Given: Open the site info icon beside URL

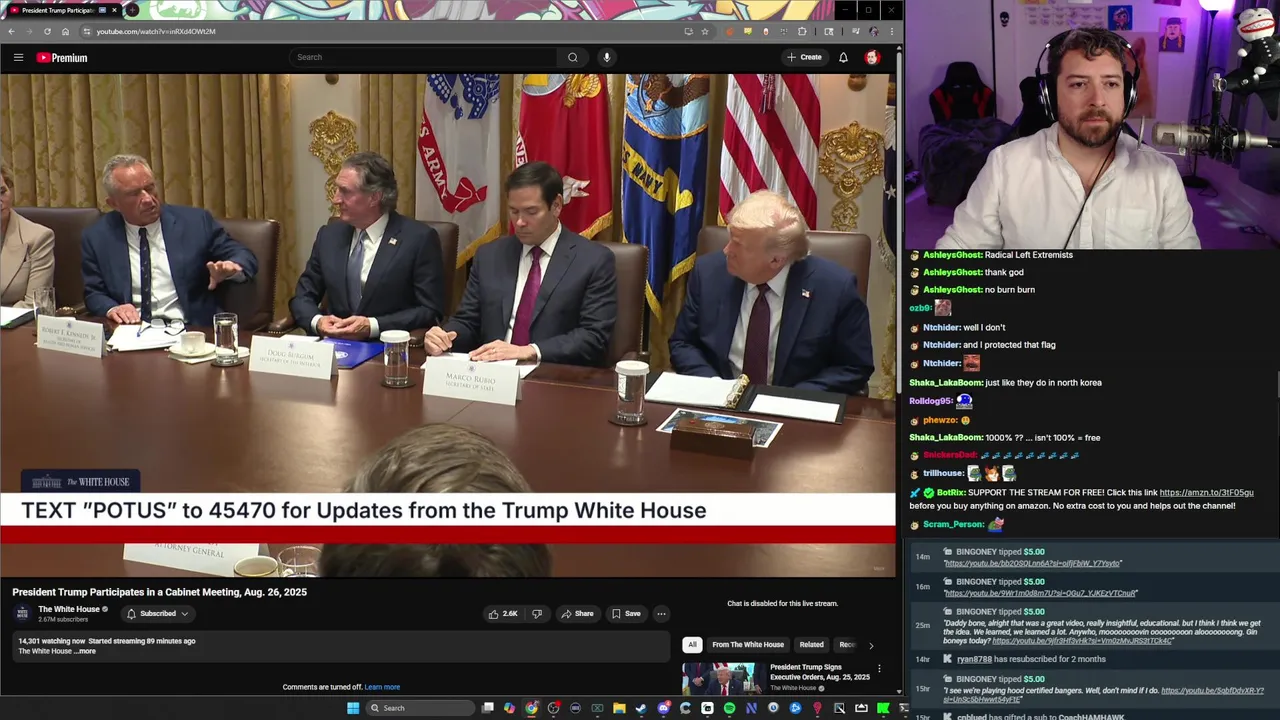Looking at the screenshot, I should 86,31.
